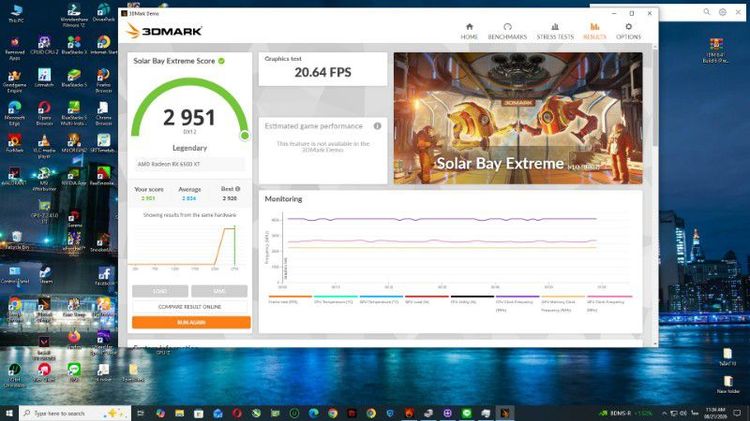The width and height of the screenshot is (750, 421).
Task: Open the Options tab
Action: [x=629, y=31]
